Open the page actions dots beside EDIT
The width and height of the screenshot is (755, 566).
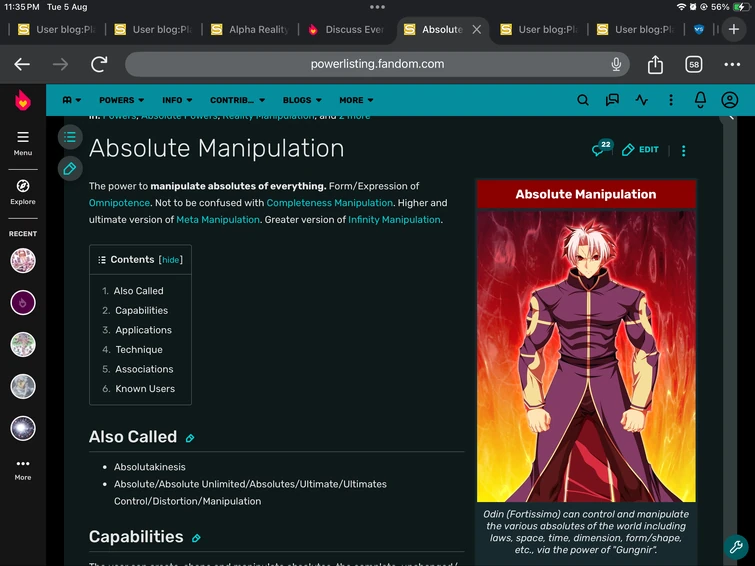pyautogui.click(x=683, y=151)
